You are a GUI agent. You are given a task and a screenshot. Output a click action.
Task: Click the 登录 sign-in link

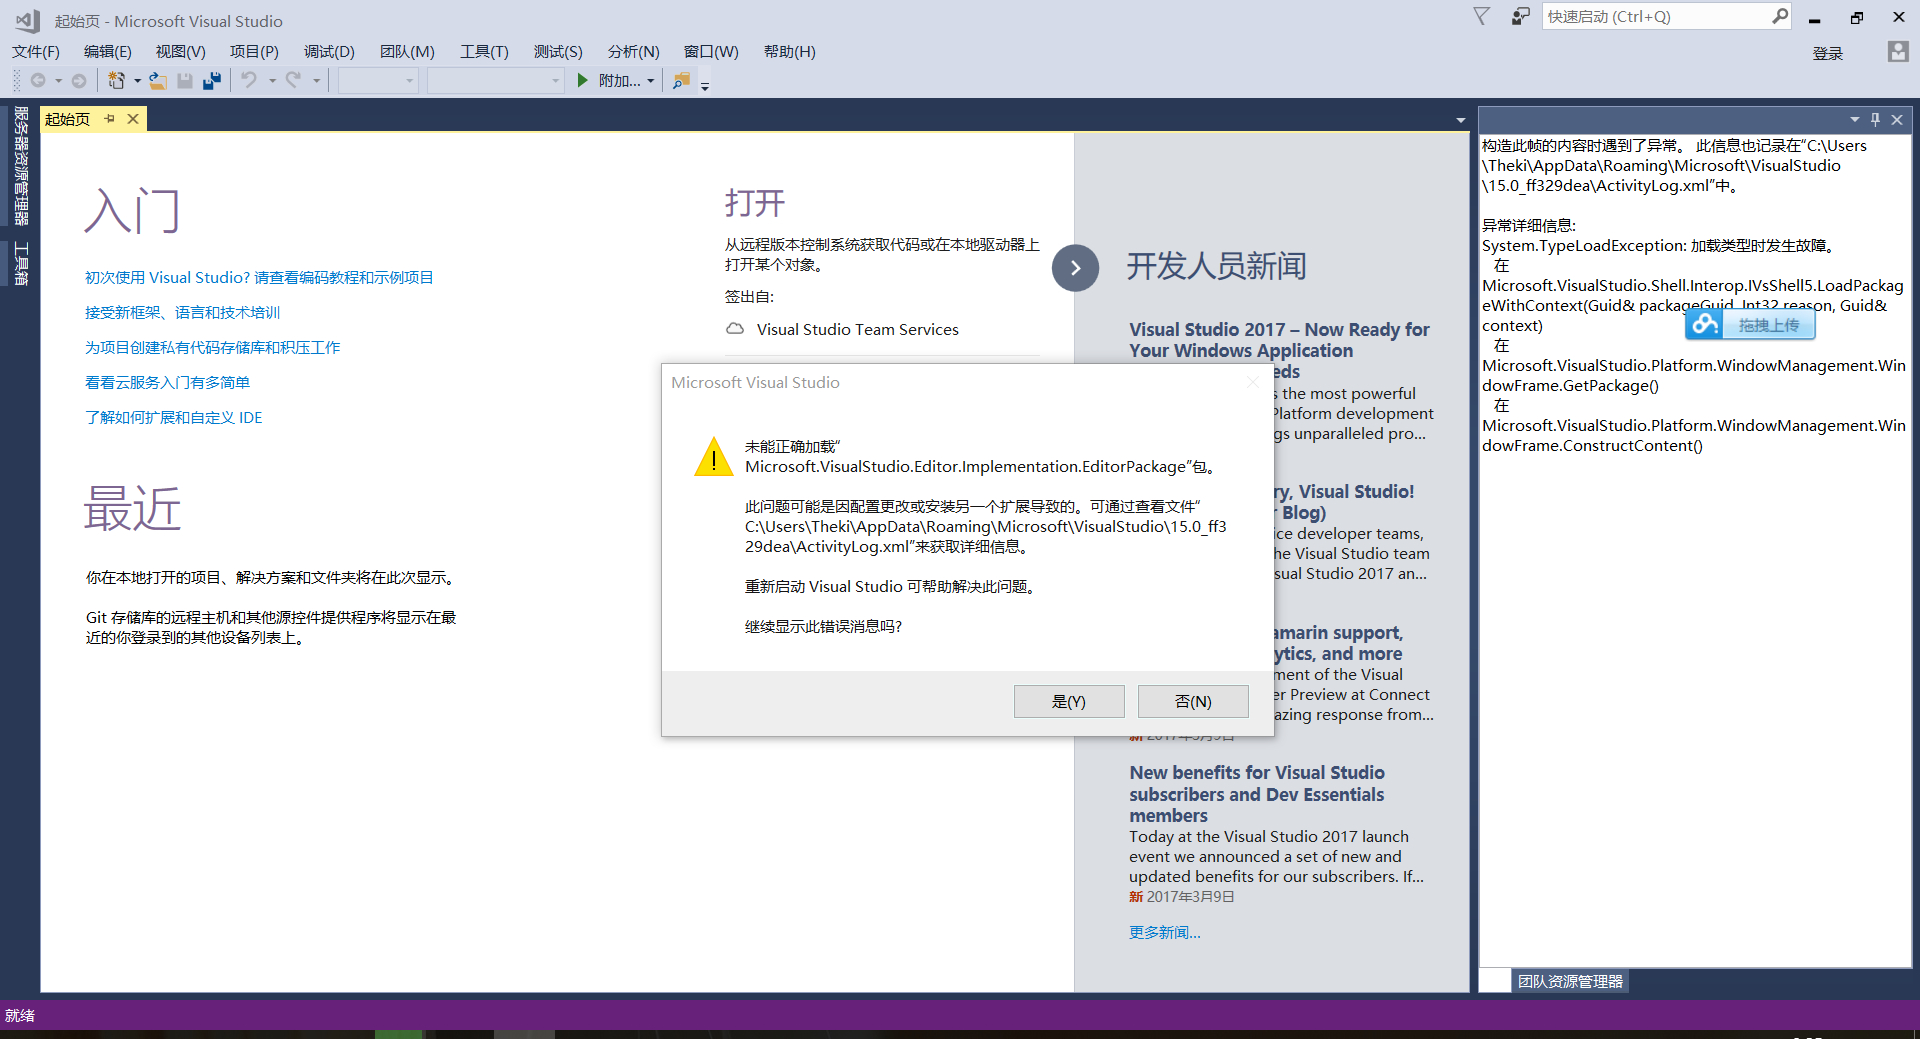1828,54
